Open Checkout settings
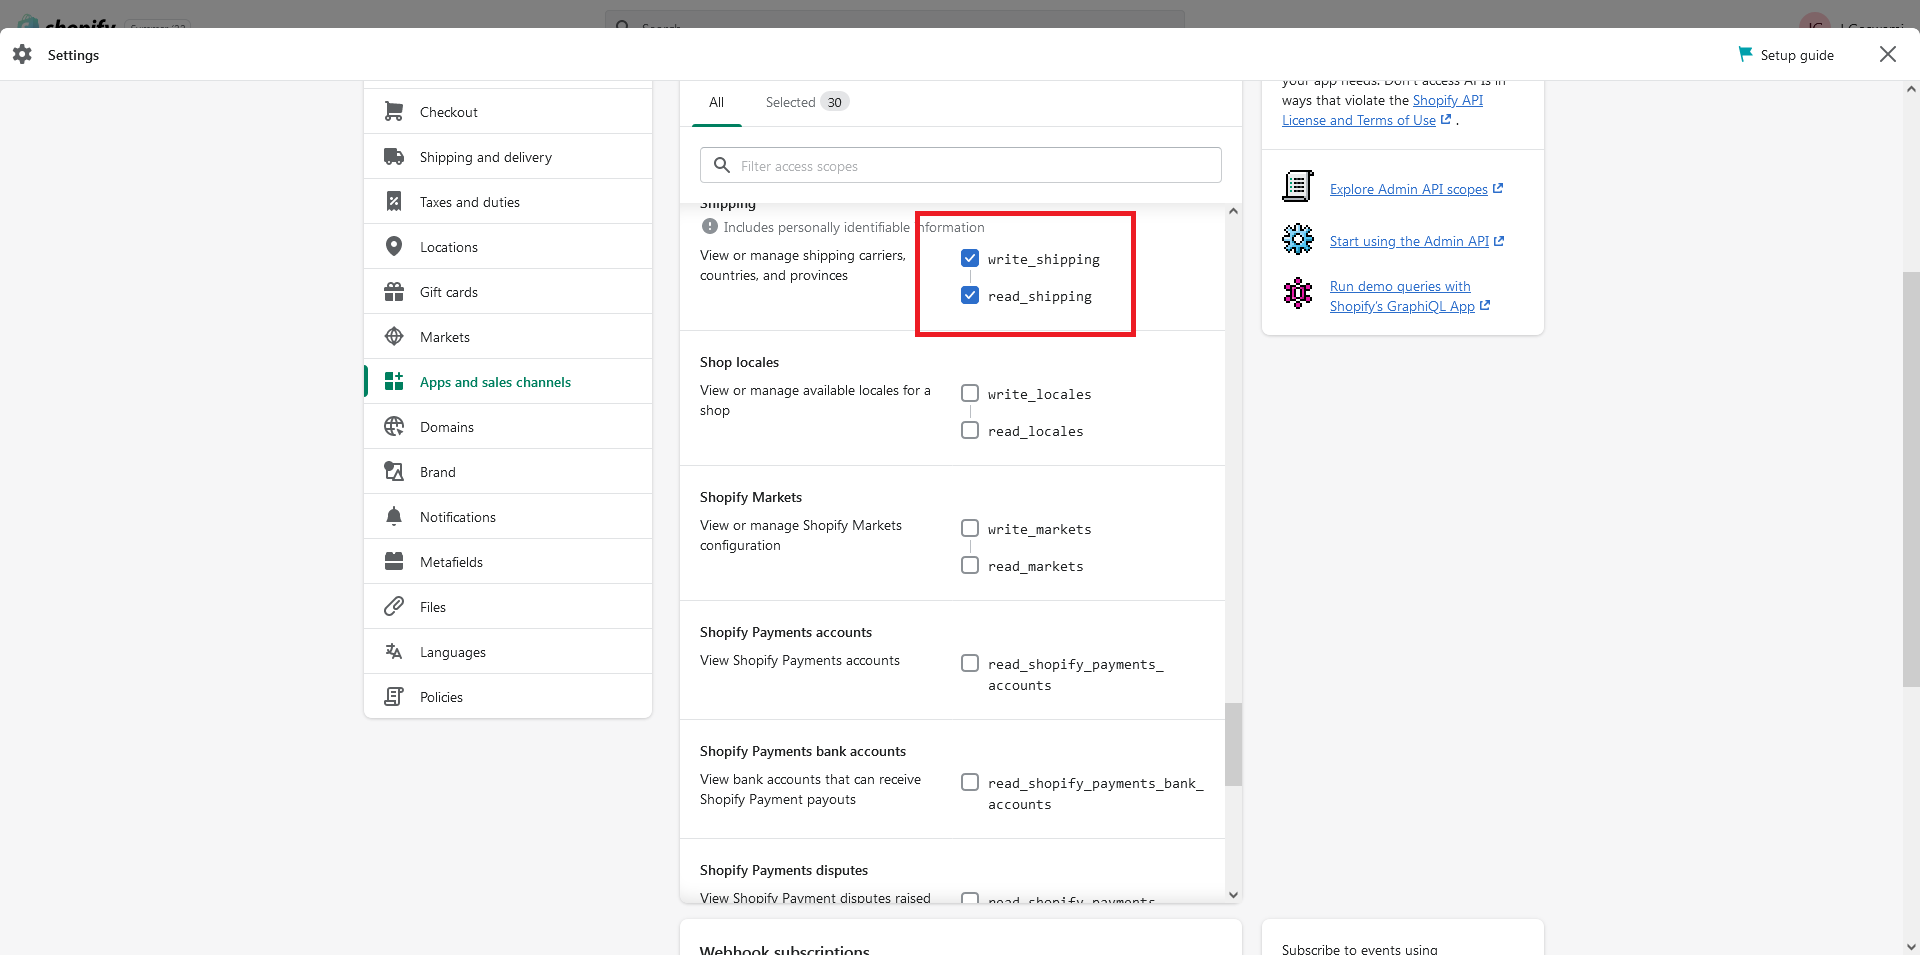 508,112
